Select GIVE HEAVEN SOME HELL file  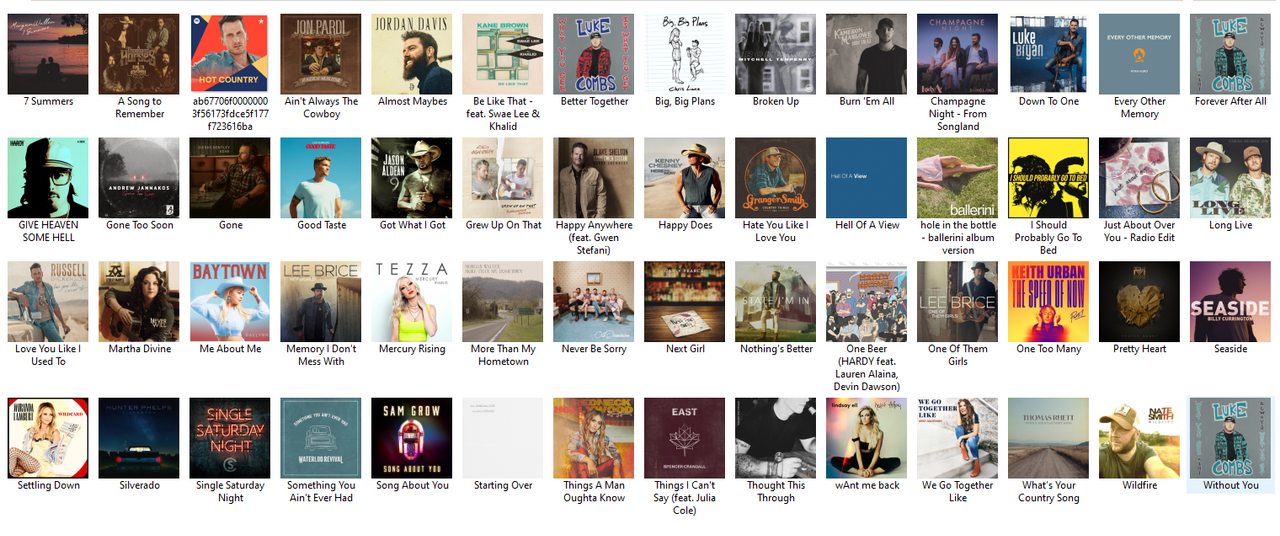[x=48, y=178]
